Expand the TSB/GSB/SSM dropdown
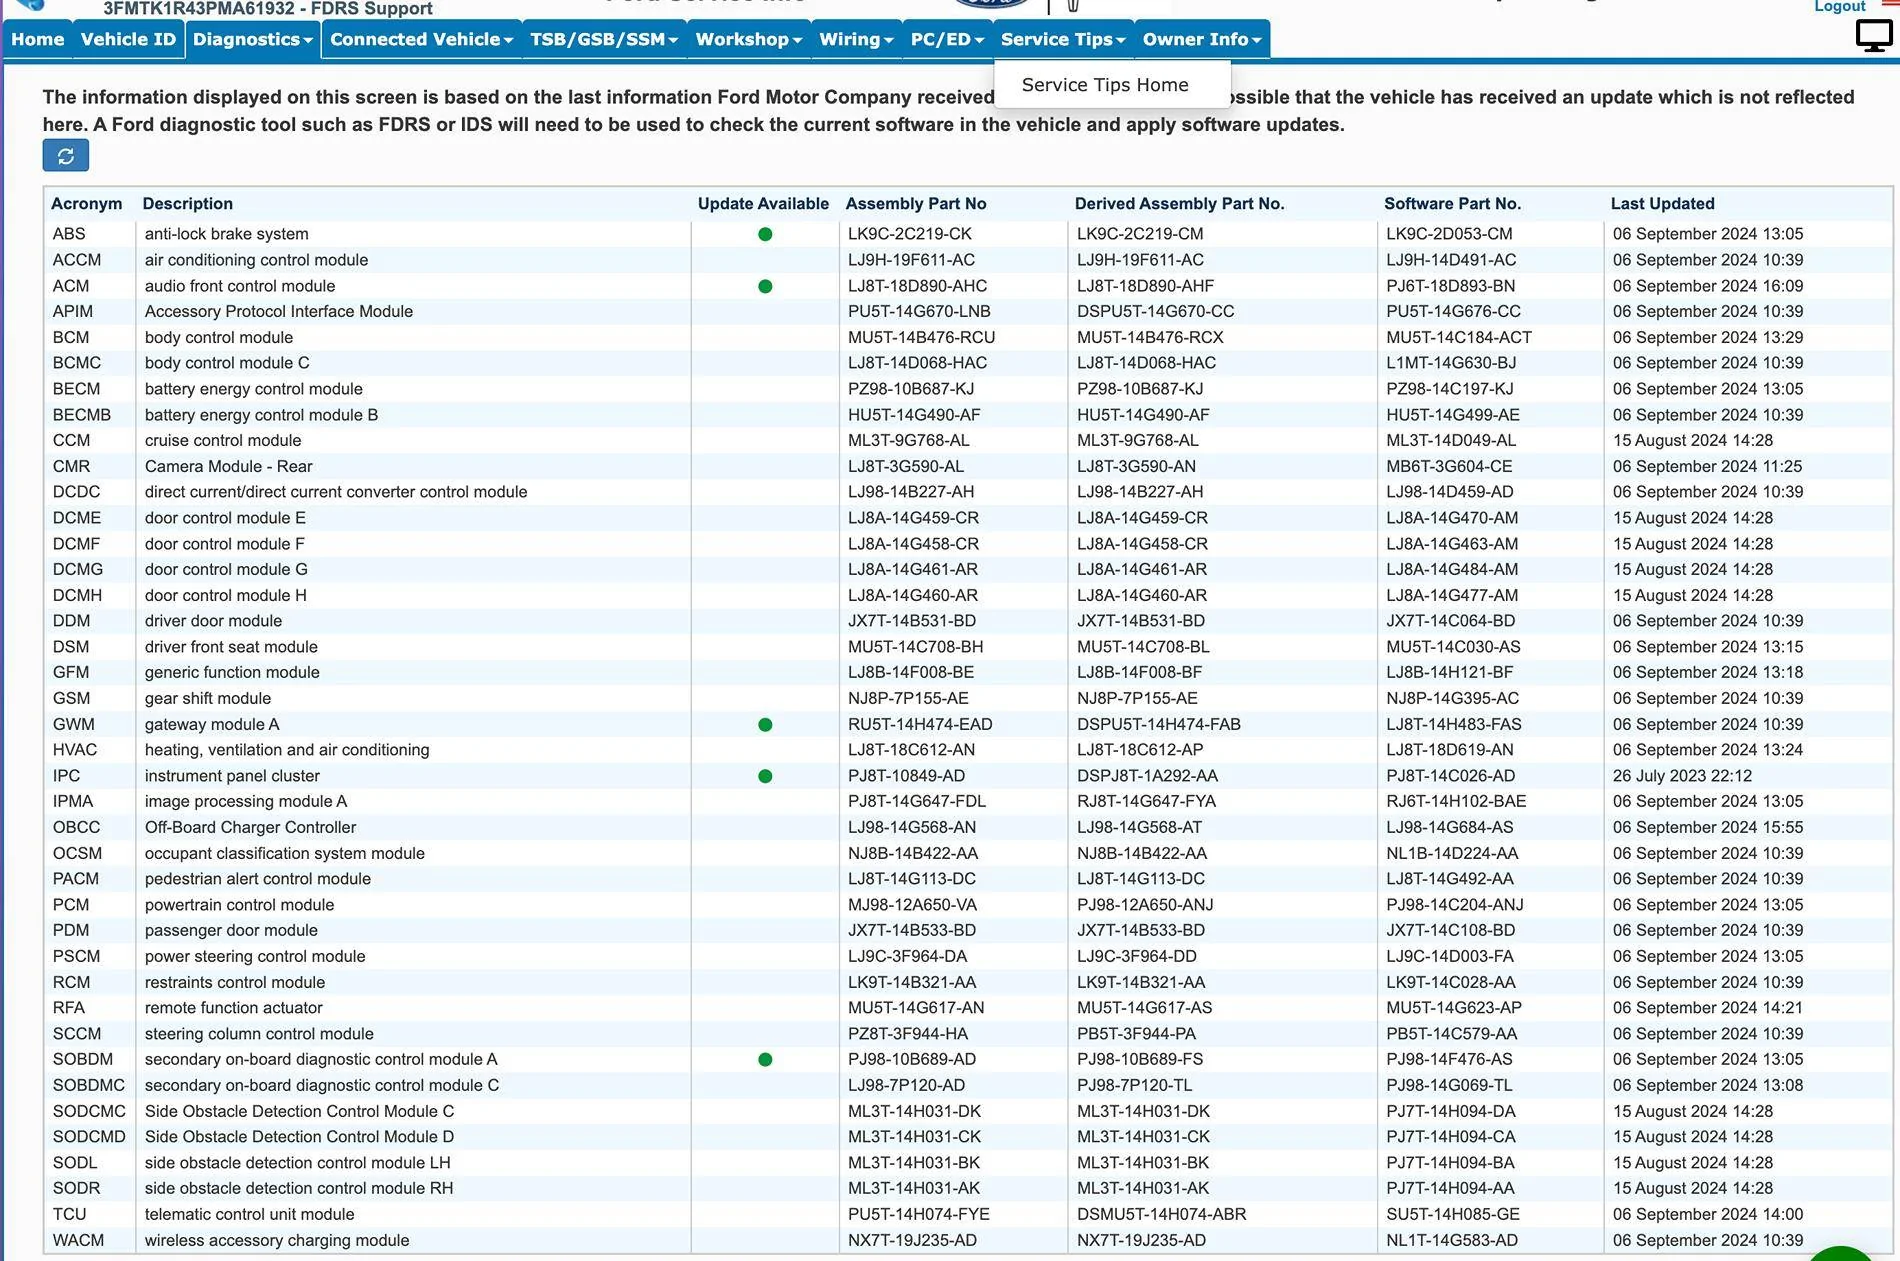 (x=604, y=40)
